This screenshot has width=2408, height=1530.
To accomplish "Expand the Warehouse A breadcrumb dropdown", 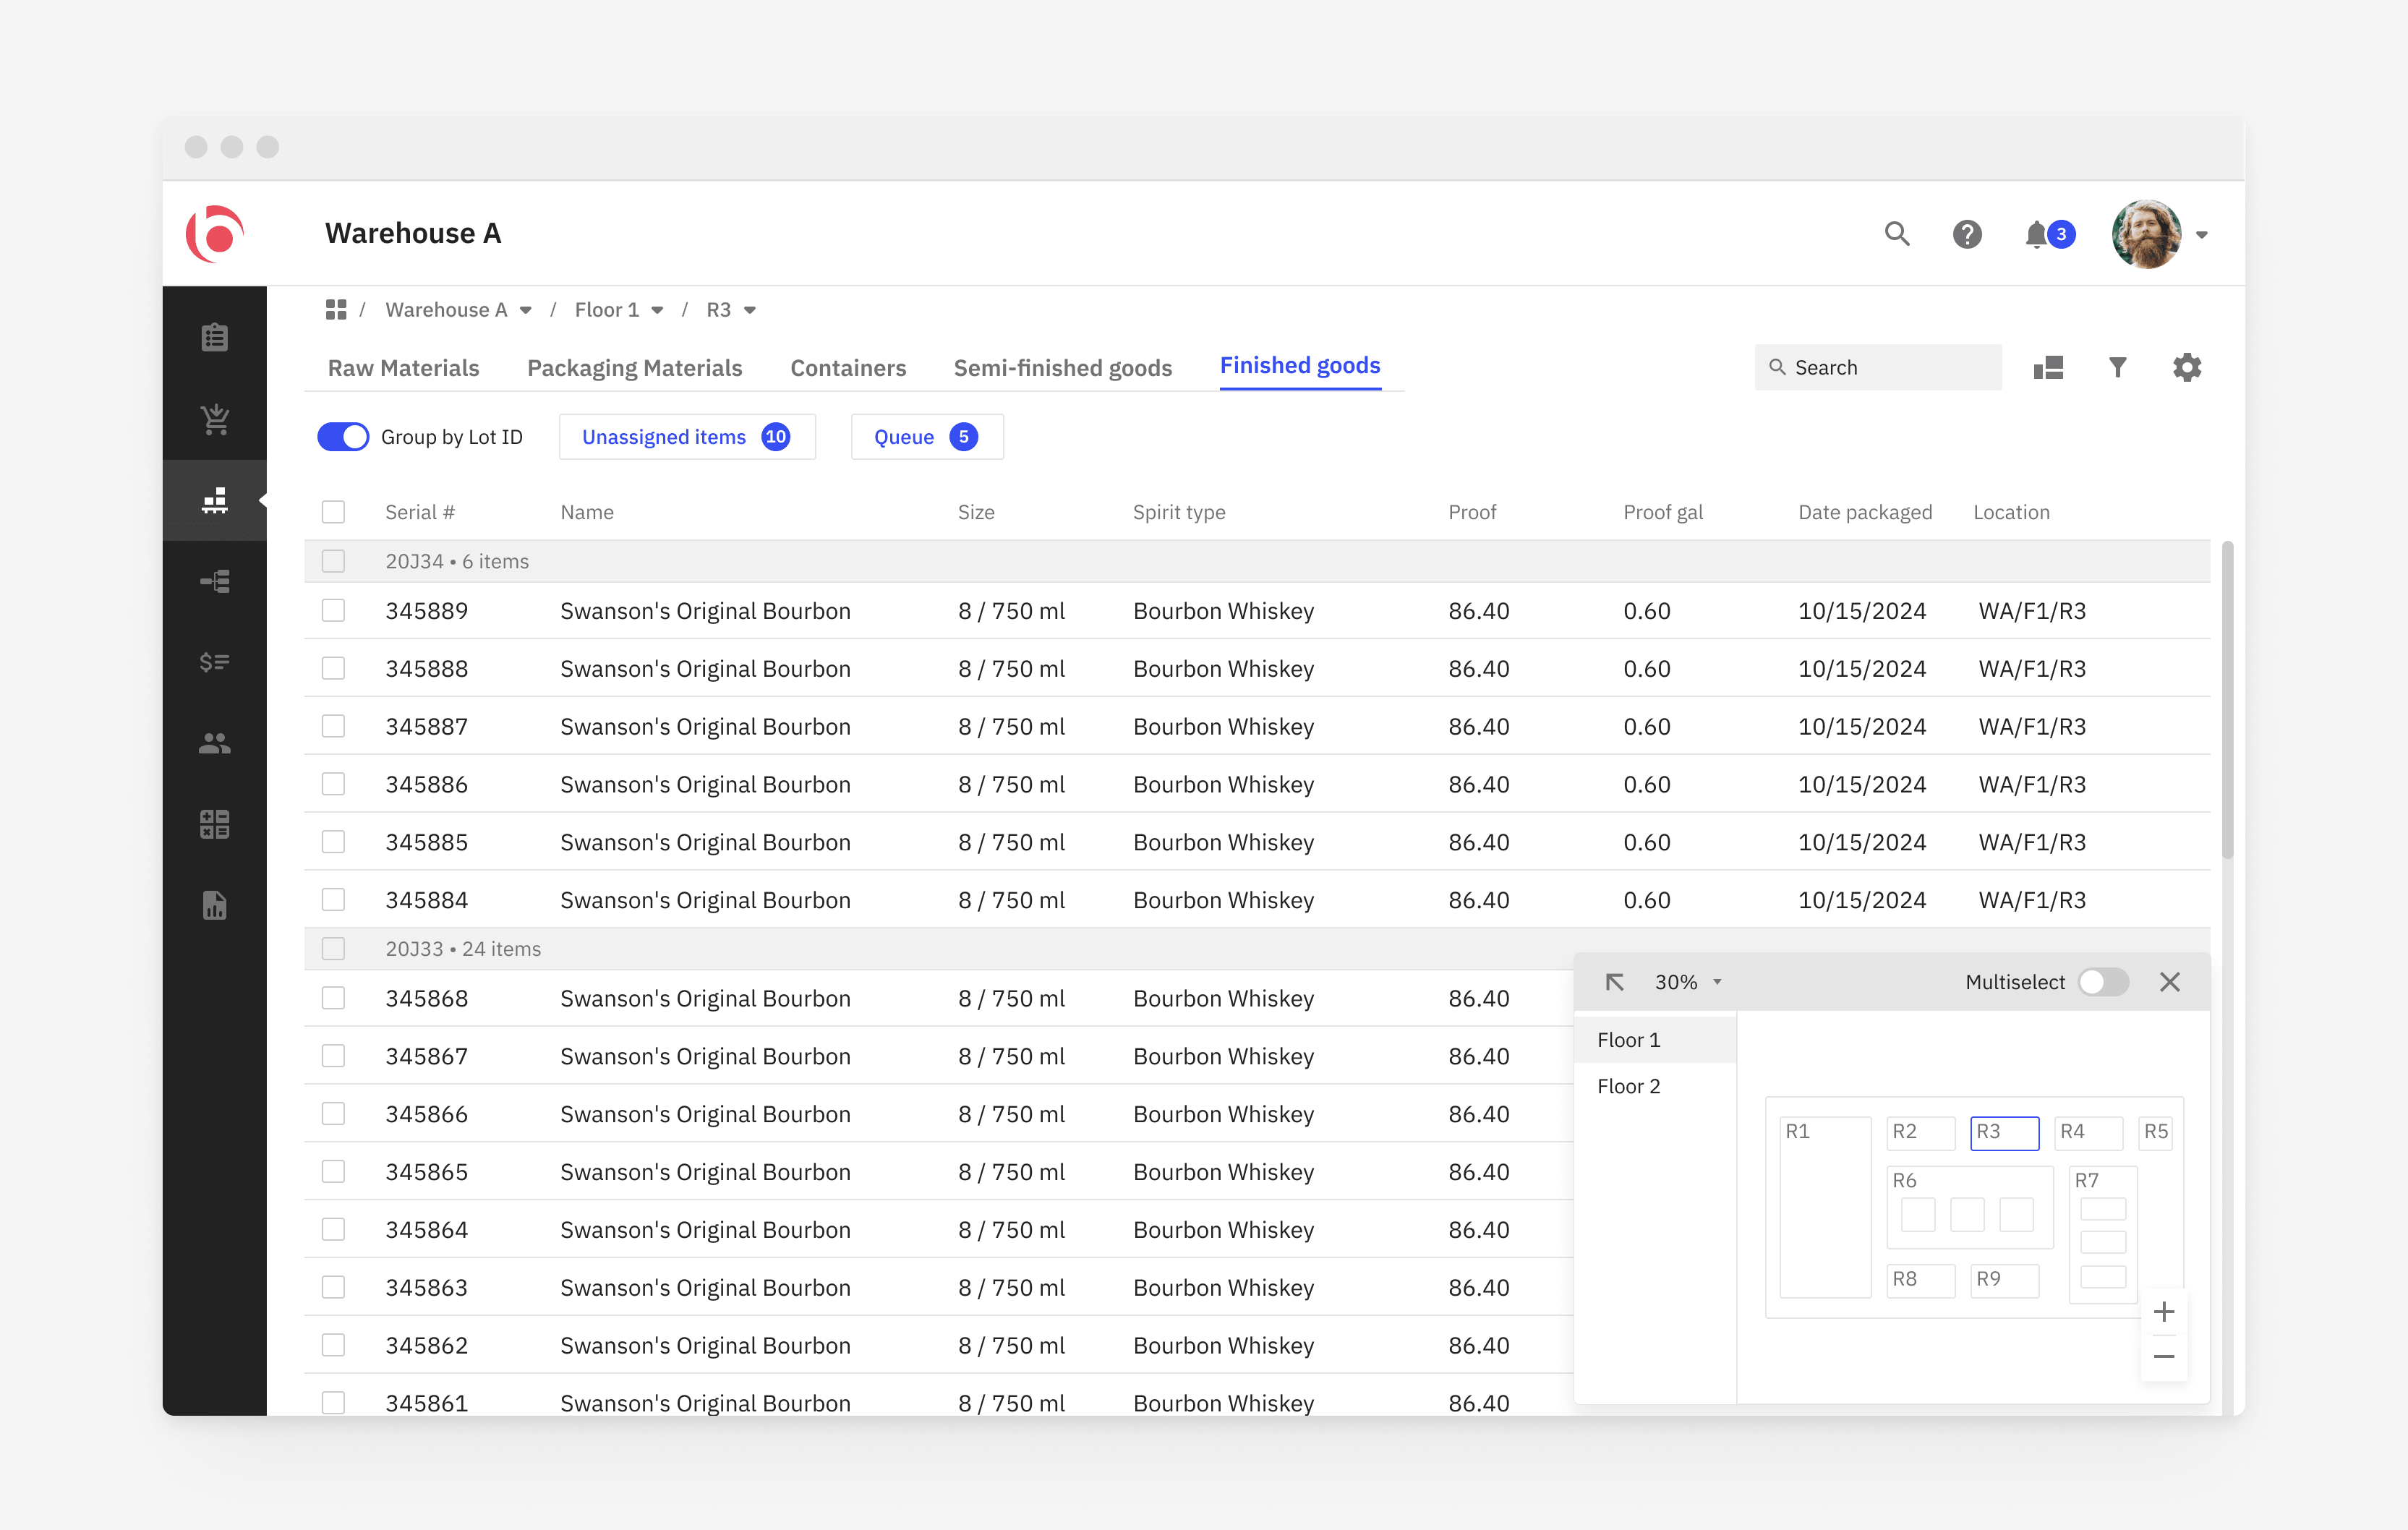I will (525, 310).
